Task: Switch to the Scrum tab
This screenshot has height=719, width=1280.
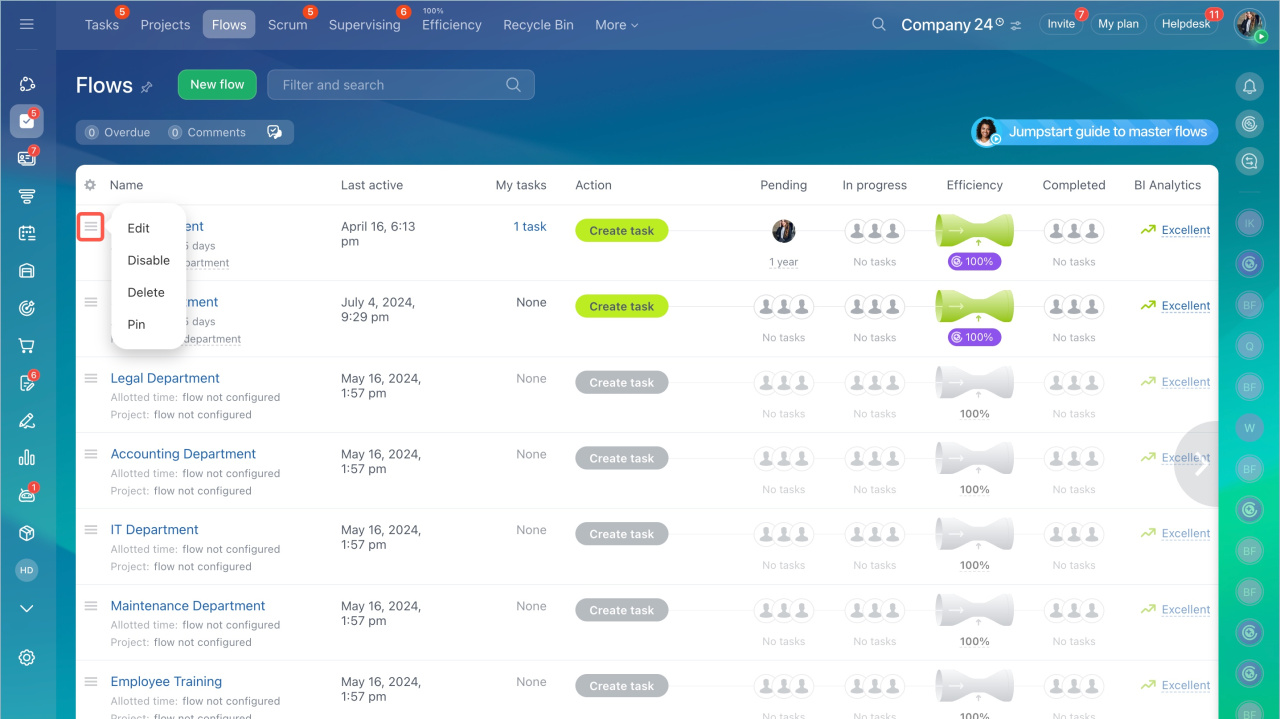Action: 288,25
